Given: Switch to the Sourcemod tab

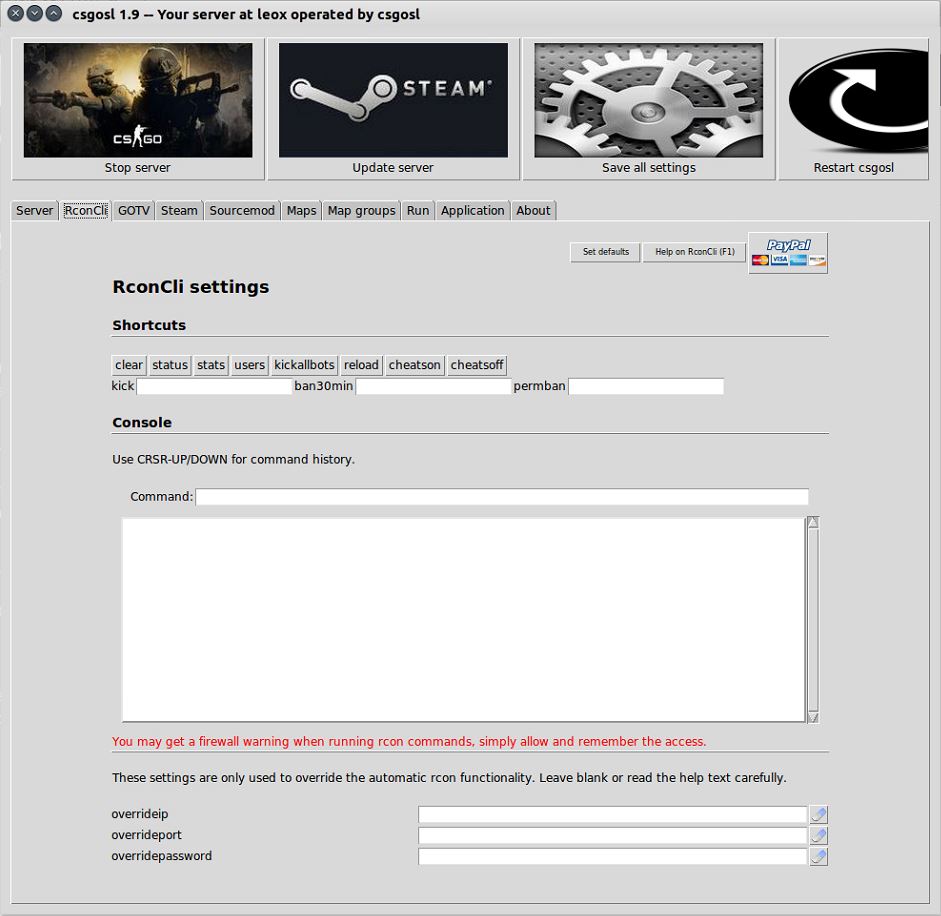Looking at the screenshot, I should click(x=242, y=211).
